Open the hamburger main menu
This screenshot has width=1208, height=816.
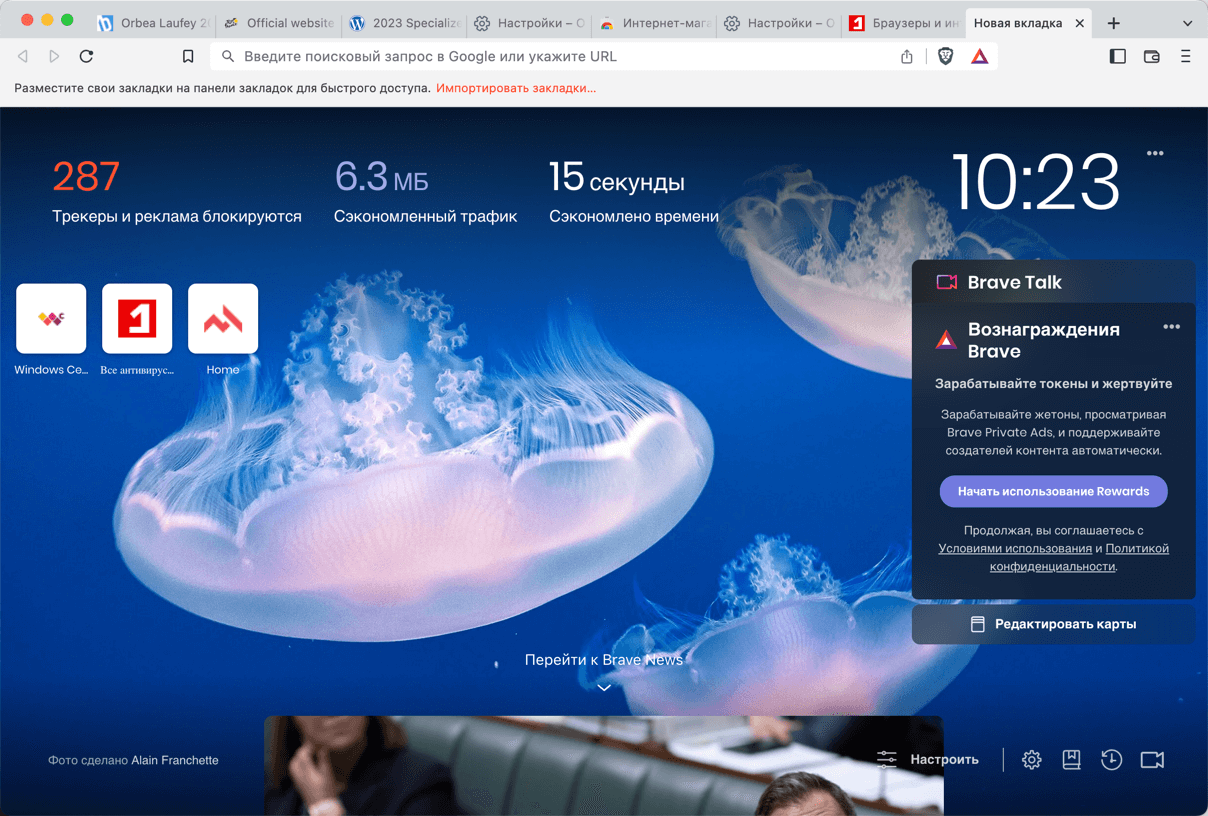(1185, 57)
